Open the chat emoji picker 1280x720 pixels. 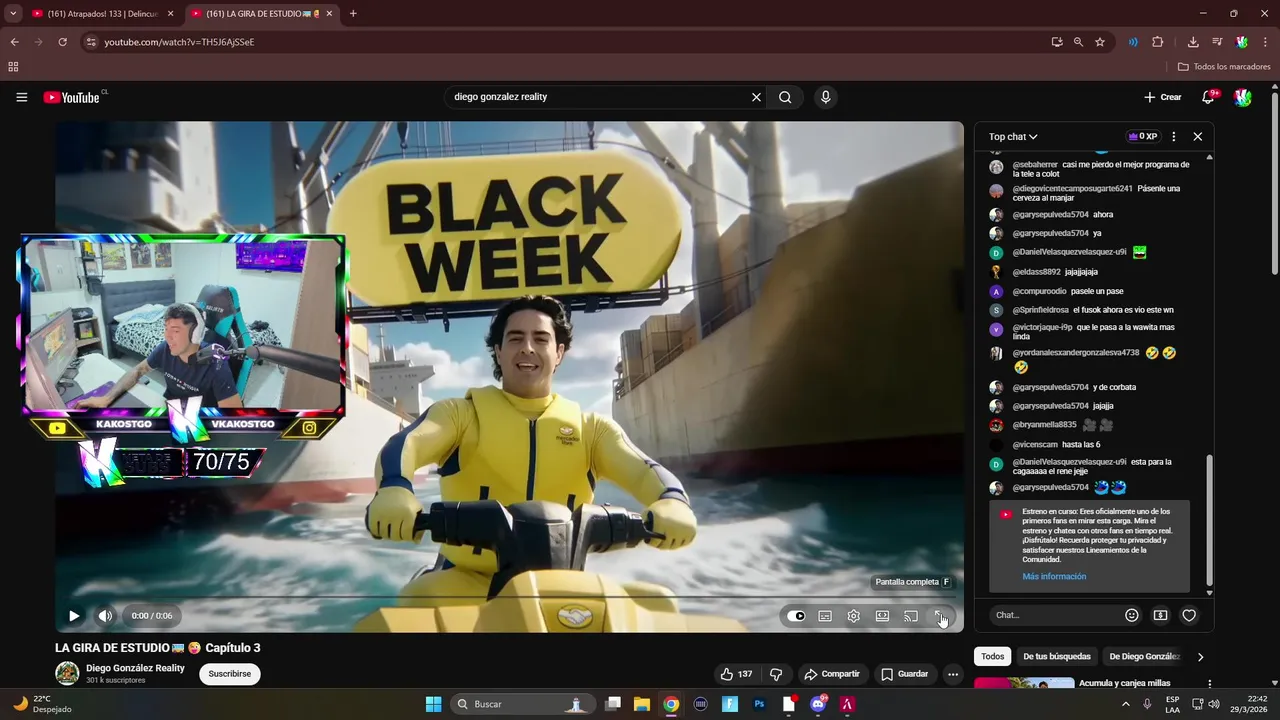coord(1132,616)
